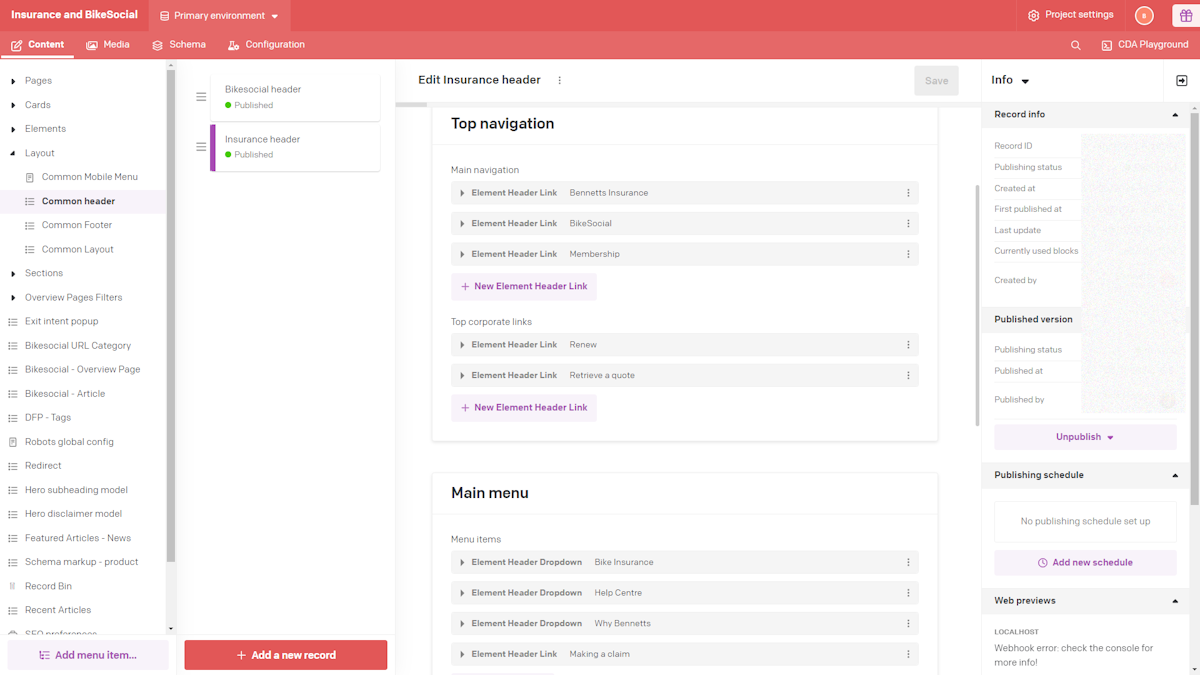Open the Primary environment dropdown
The image size is (1200, 675).
220,16
